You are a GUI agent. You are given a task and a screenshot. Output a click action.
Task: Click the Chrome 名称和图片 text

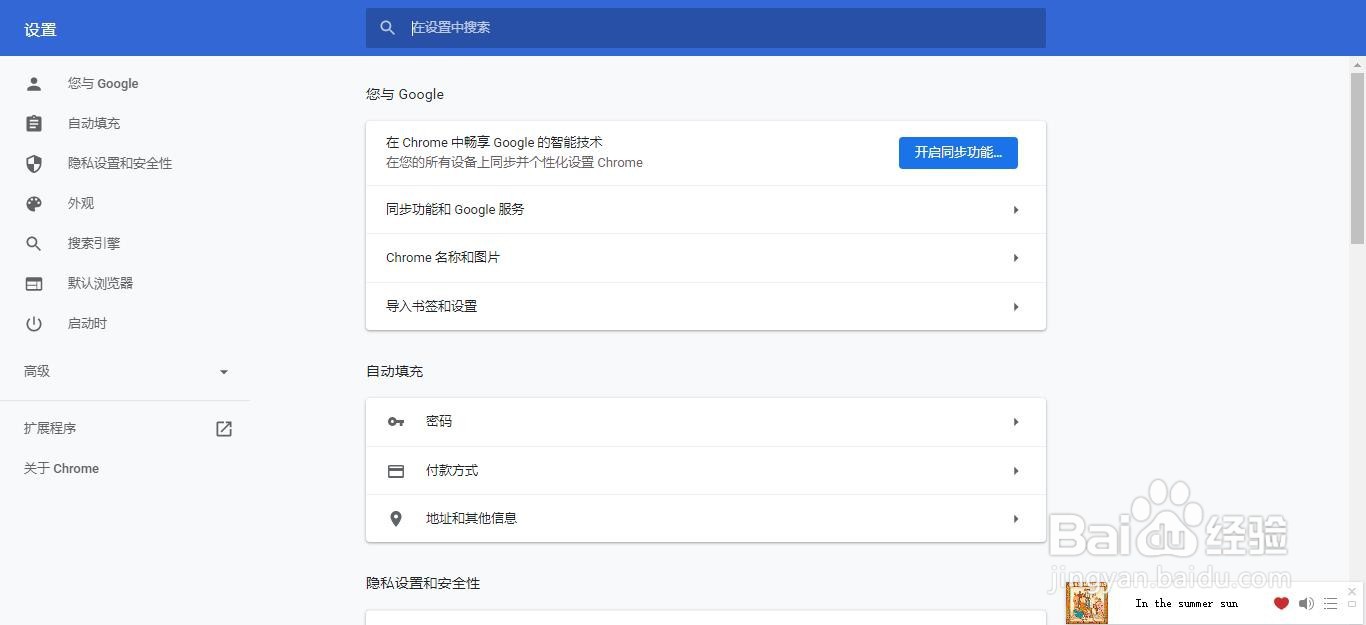click(443, 258)
